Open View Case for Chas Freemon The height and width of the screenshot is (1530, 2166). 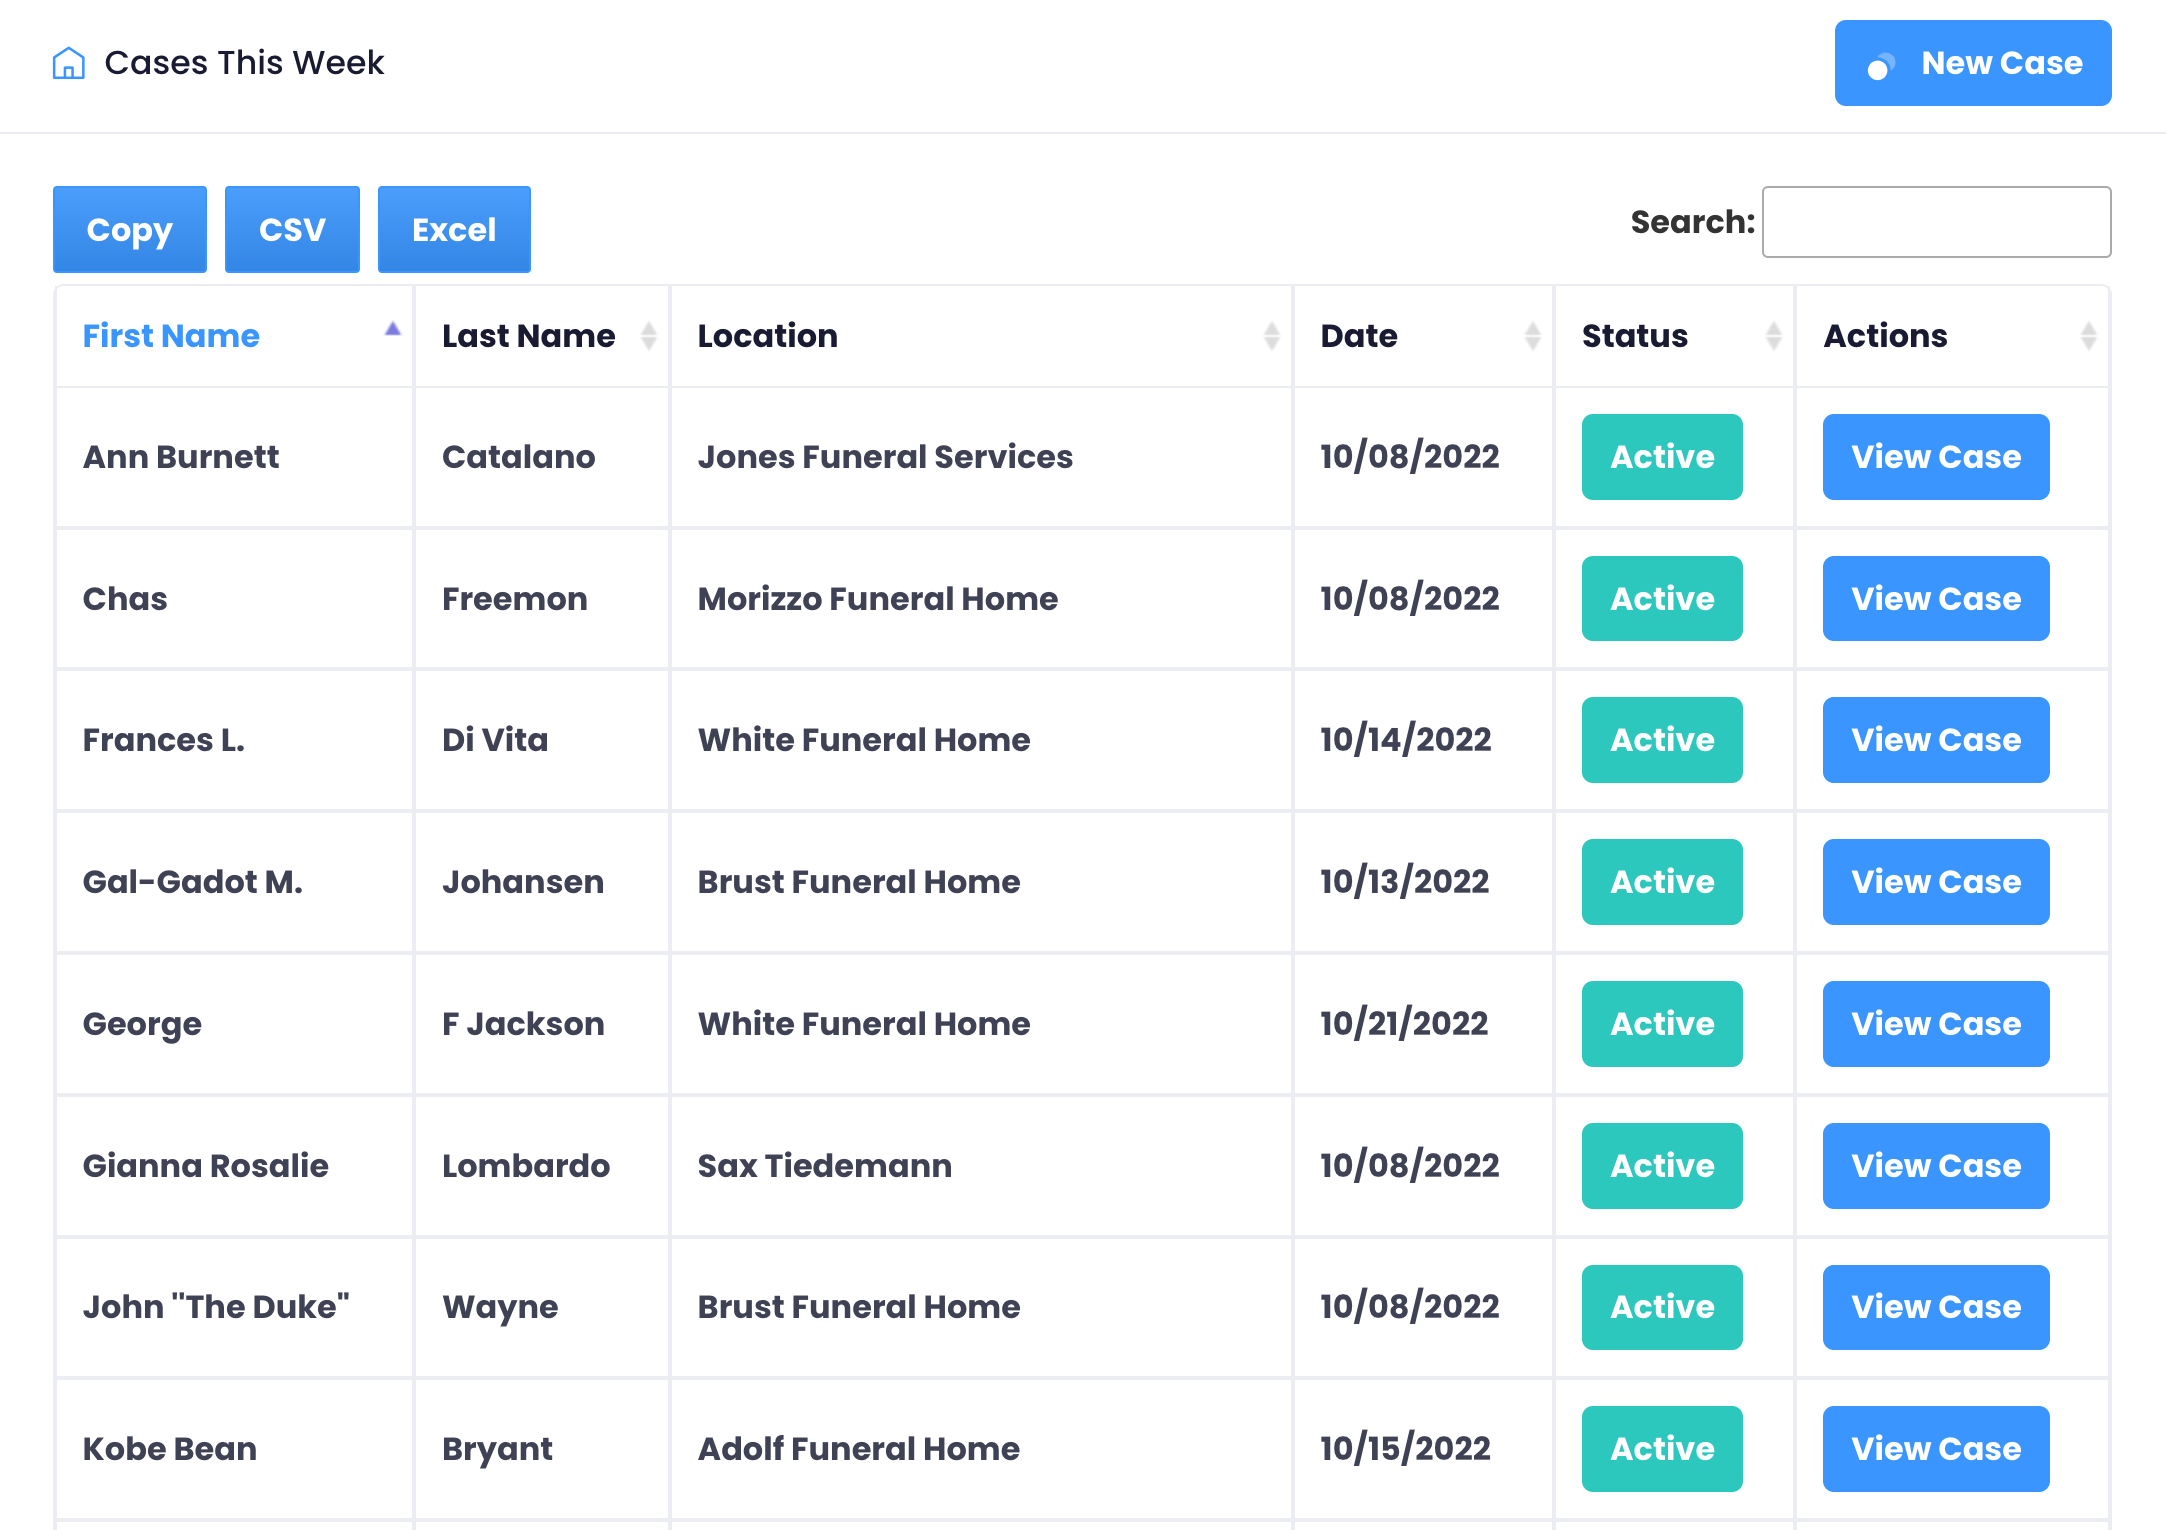pyautogui.click(x=1935, y=599)
